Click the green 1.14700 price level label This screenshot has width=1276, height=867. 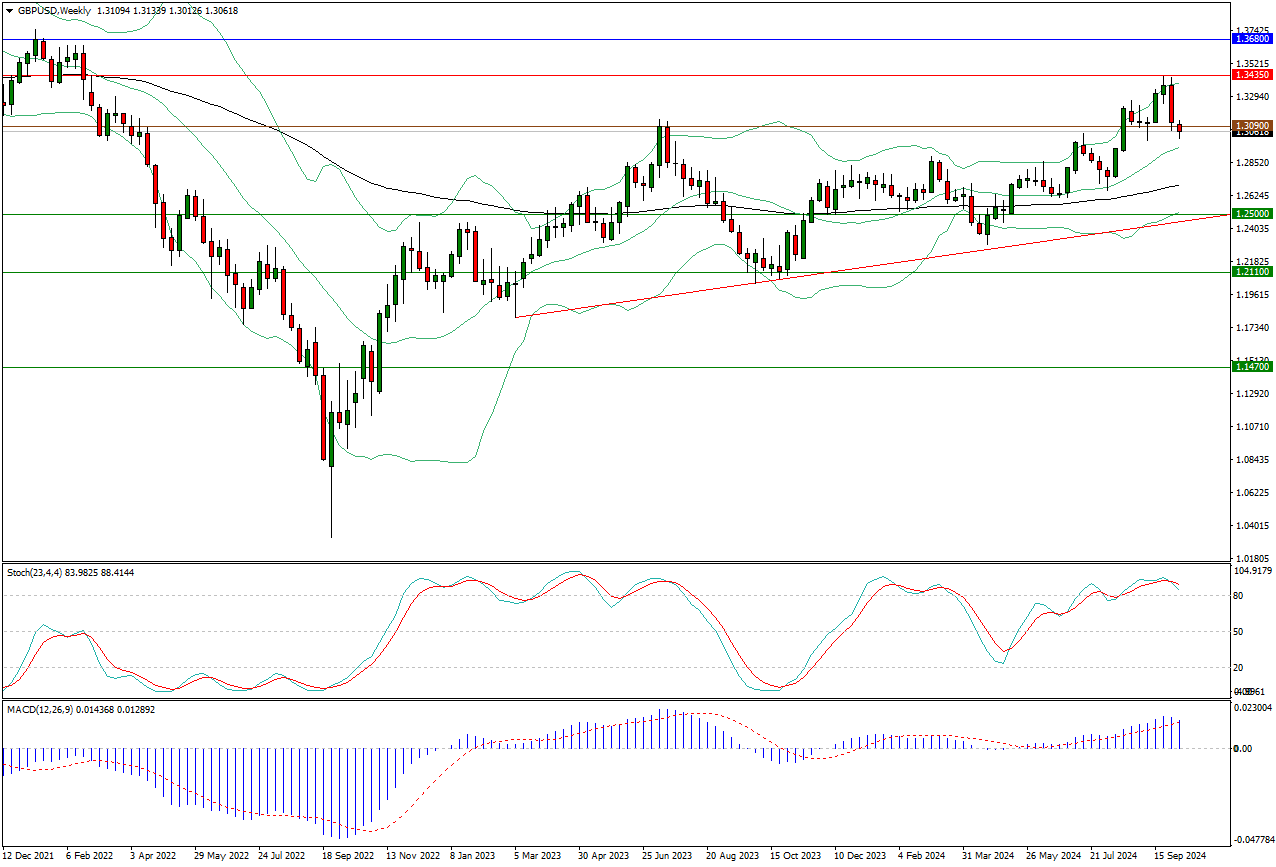(1252, 367)
